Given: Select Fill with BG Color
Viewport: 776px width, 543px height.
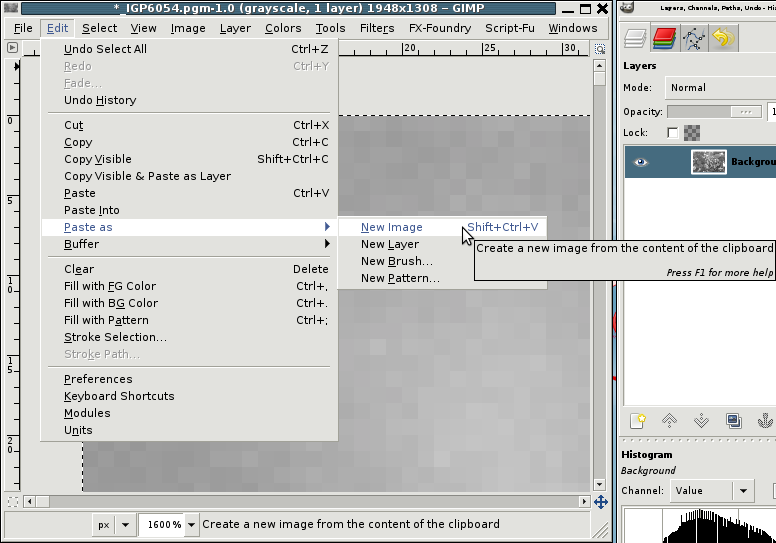Looking at the screenshot, I should 190,303.
